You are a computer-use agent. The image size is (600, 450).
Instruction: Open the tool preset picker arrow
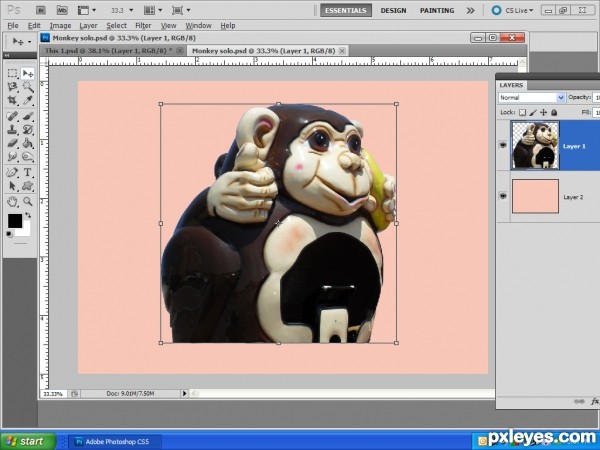pos(29,41)
